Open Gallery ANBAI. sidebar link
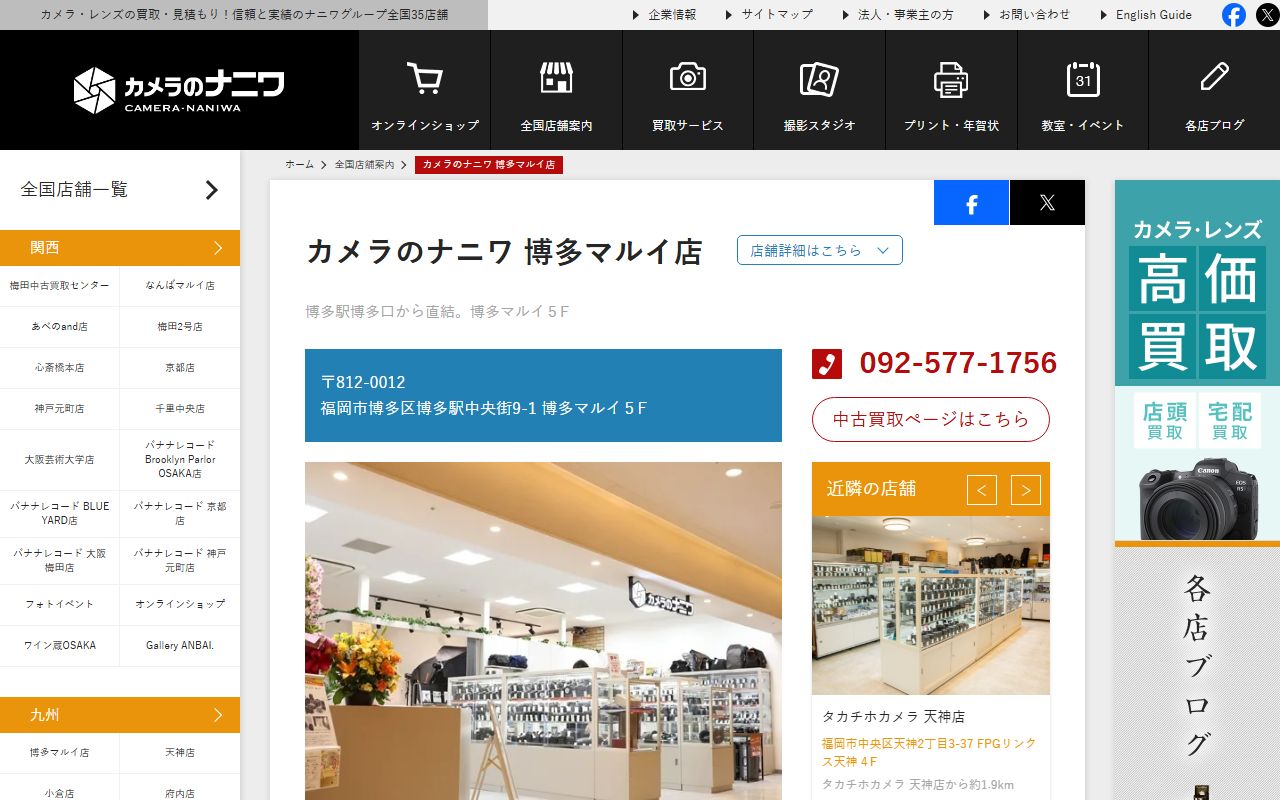 click(180, 645)
